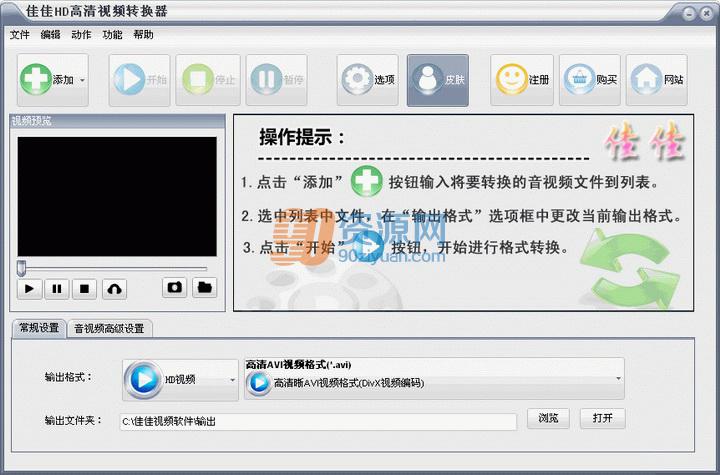Open snapshot folder with the folder icon
This screenshot has height=475, width=720.
click(204, 288)
